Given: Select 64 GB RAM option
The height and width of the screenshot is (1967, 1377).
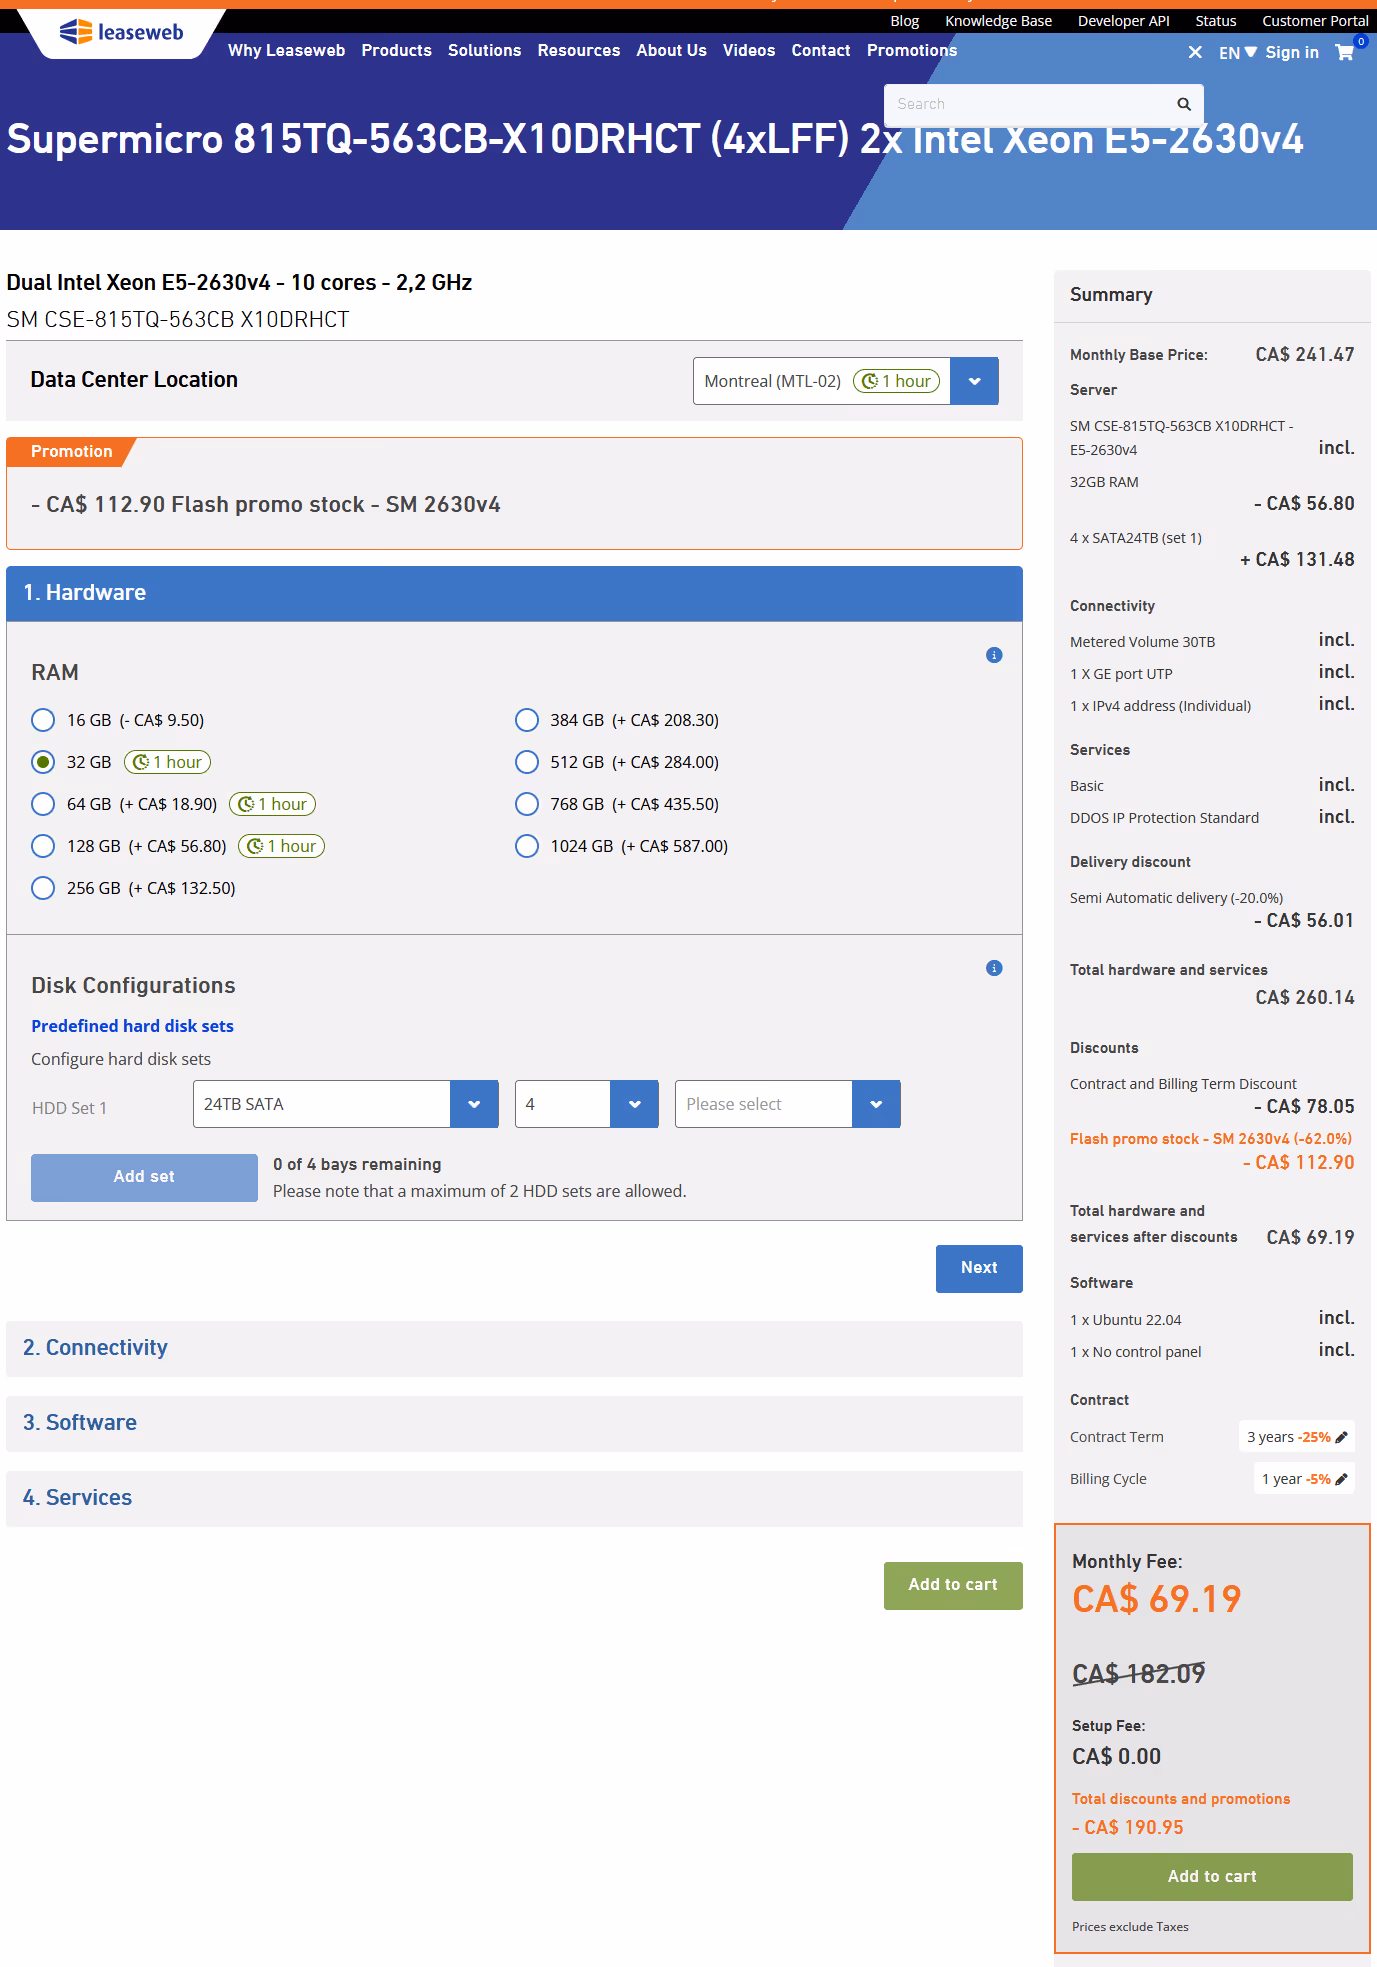Looking at the screenshot, I should click(x=43, y=804).
